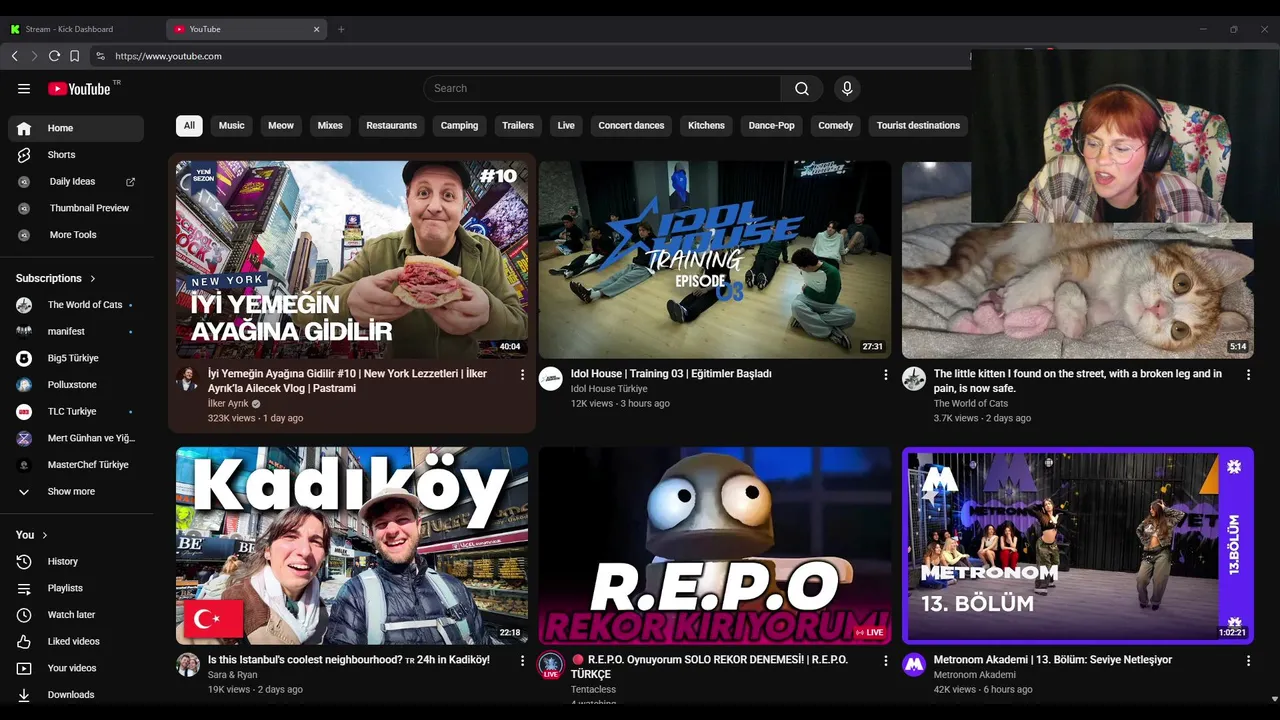This screenshot has width=1280, height=720.
Task: Open Metronom 13. Bölüm thumbnail
Action: coord(1078,546)
